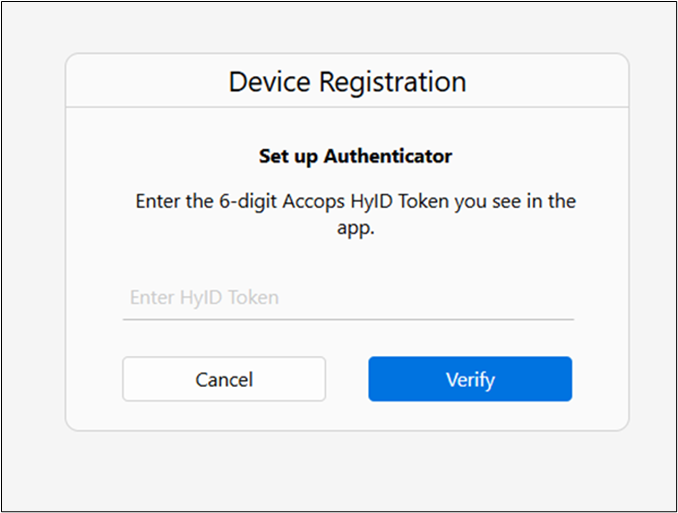
Task: Click the Device Registration title
Action: [347, 81]
